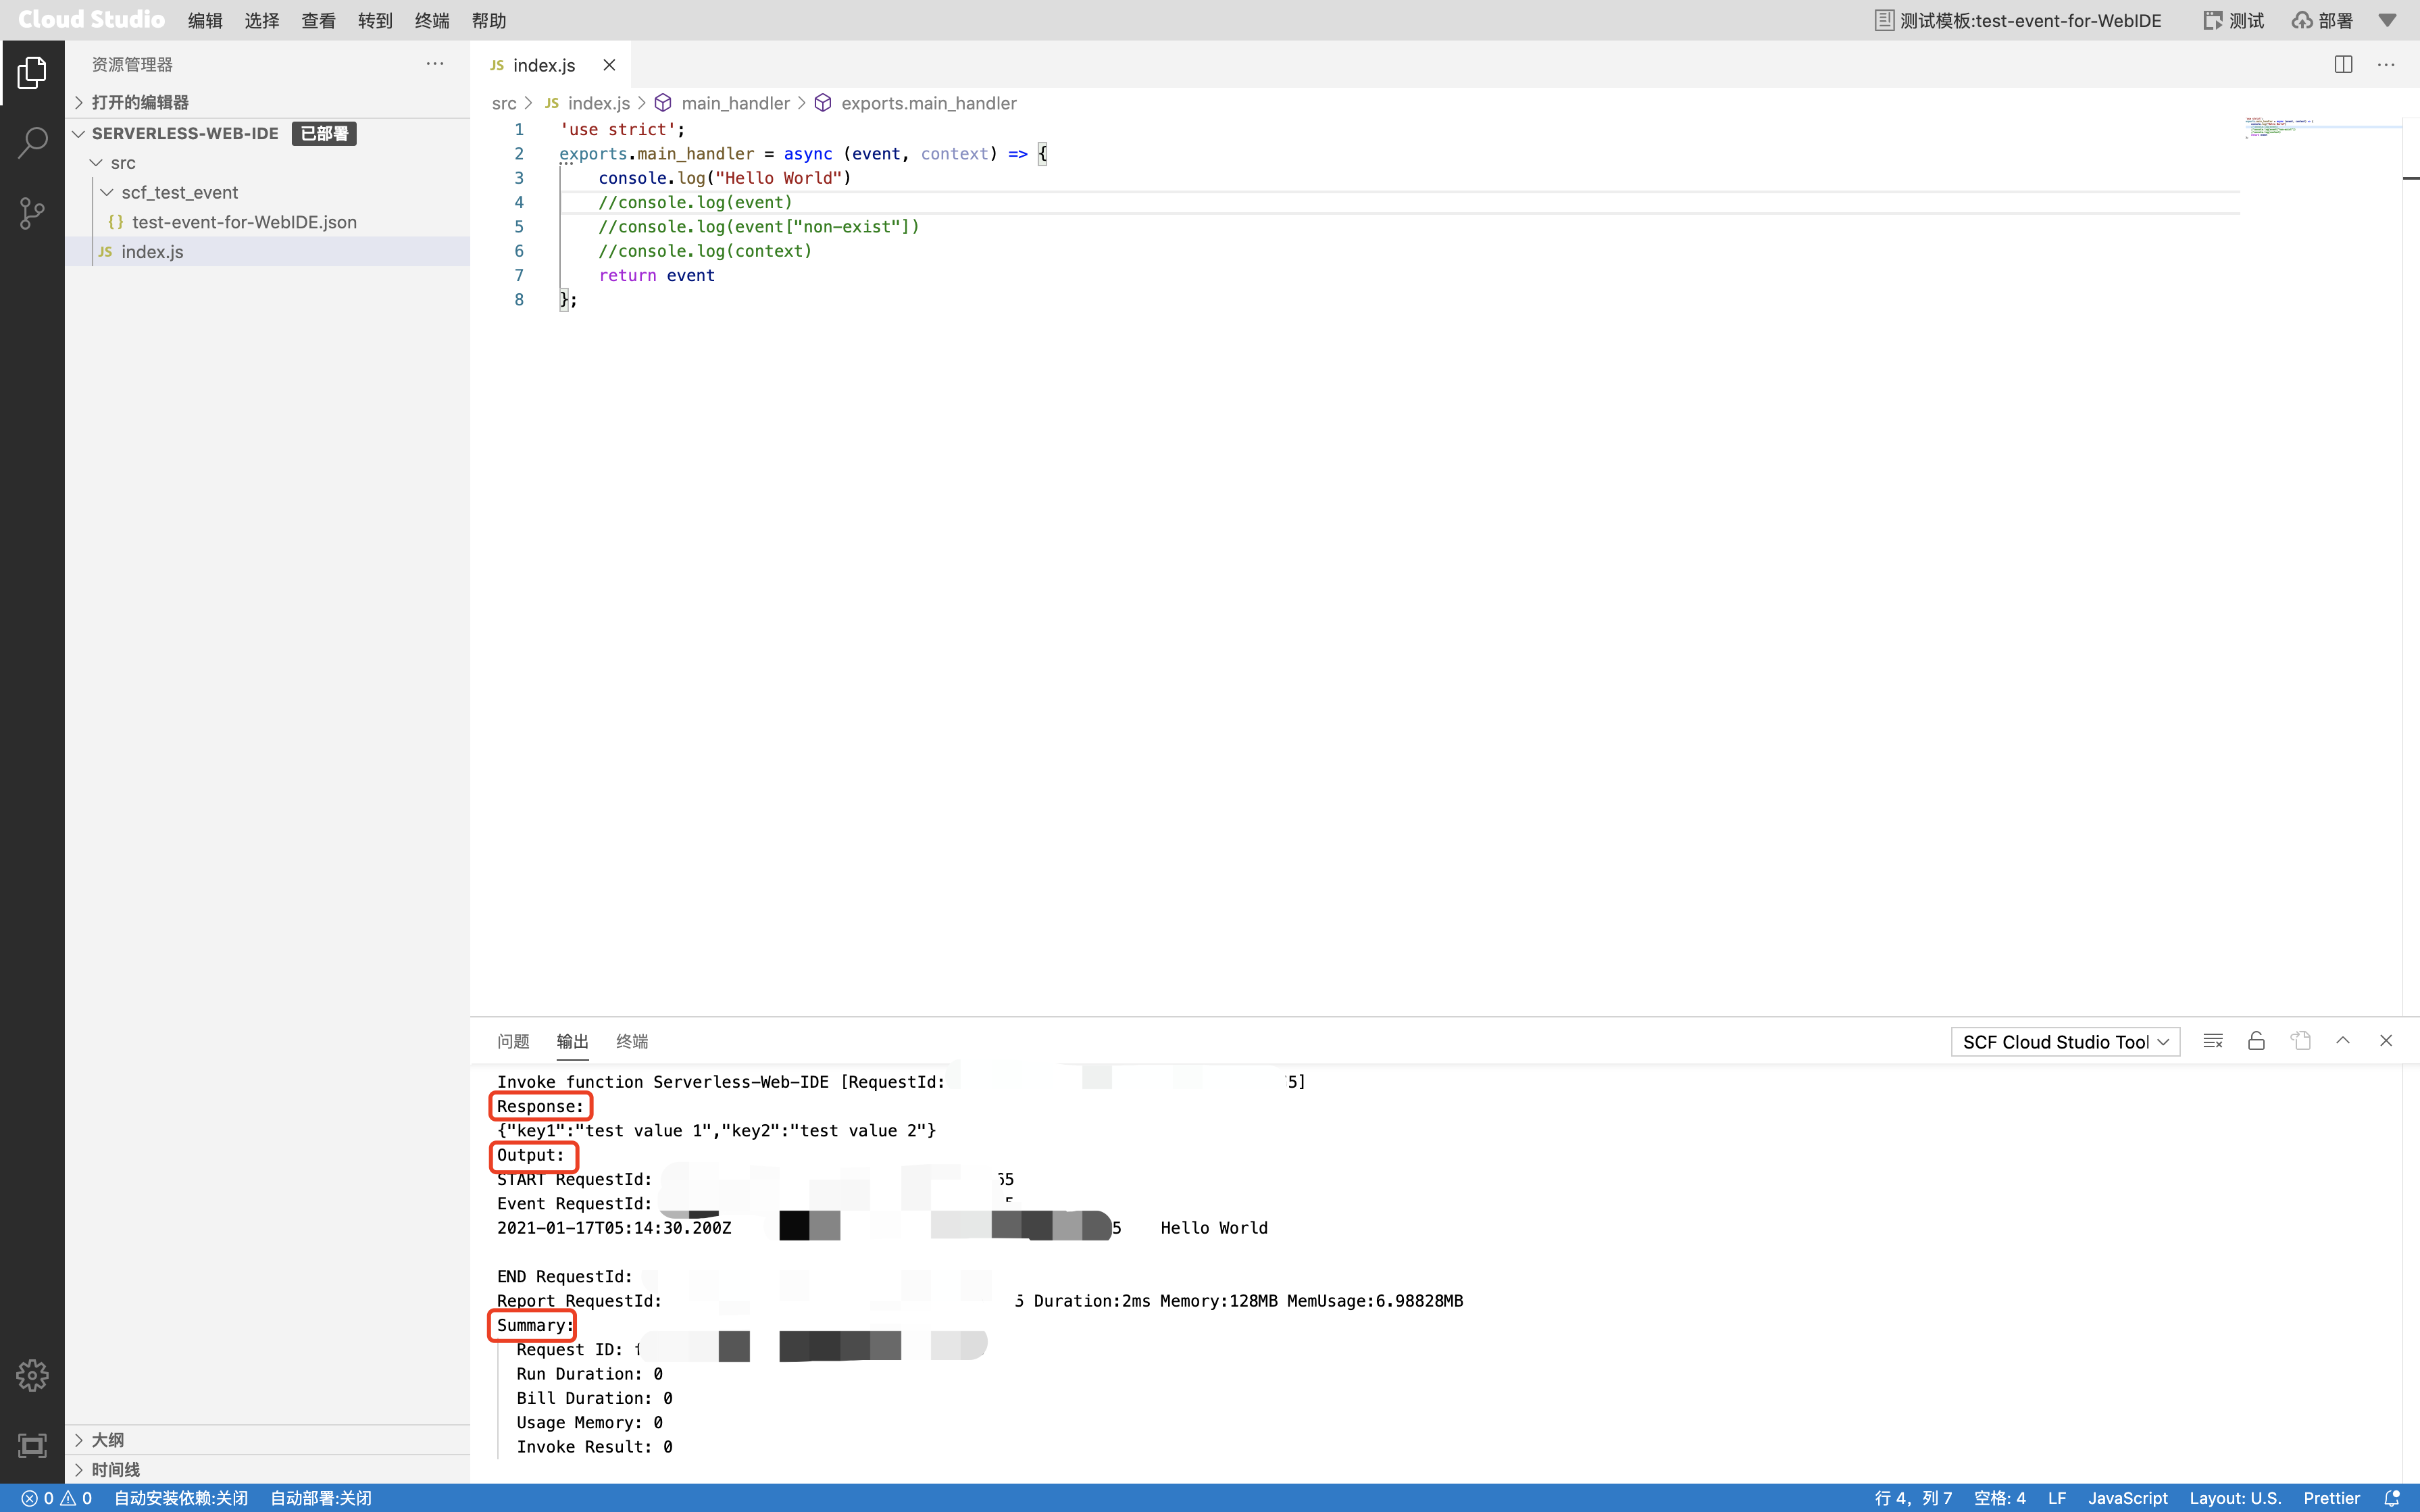Click the deploy cloud button 部署
Viewport: 2420px width, 1512px height.
click(2322, 20)
